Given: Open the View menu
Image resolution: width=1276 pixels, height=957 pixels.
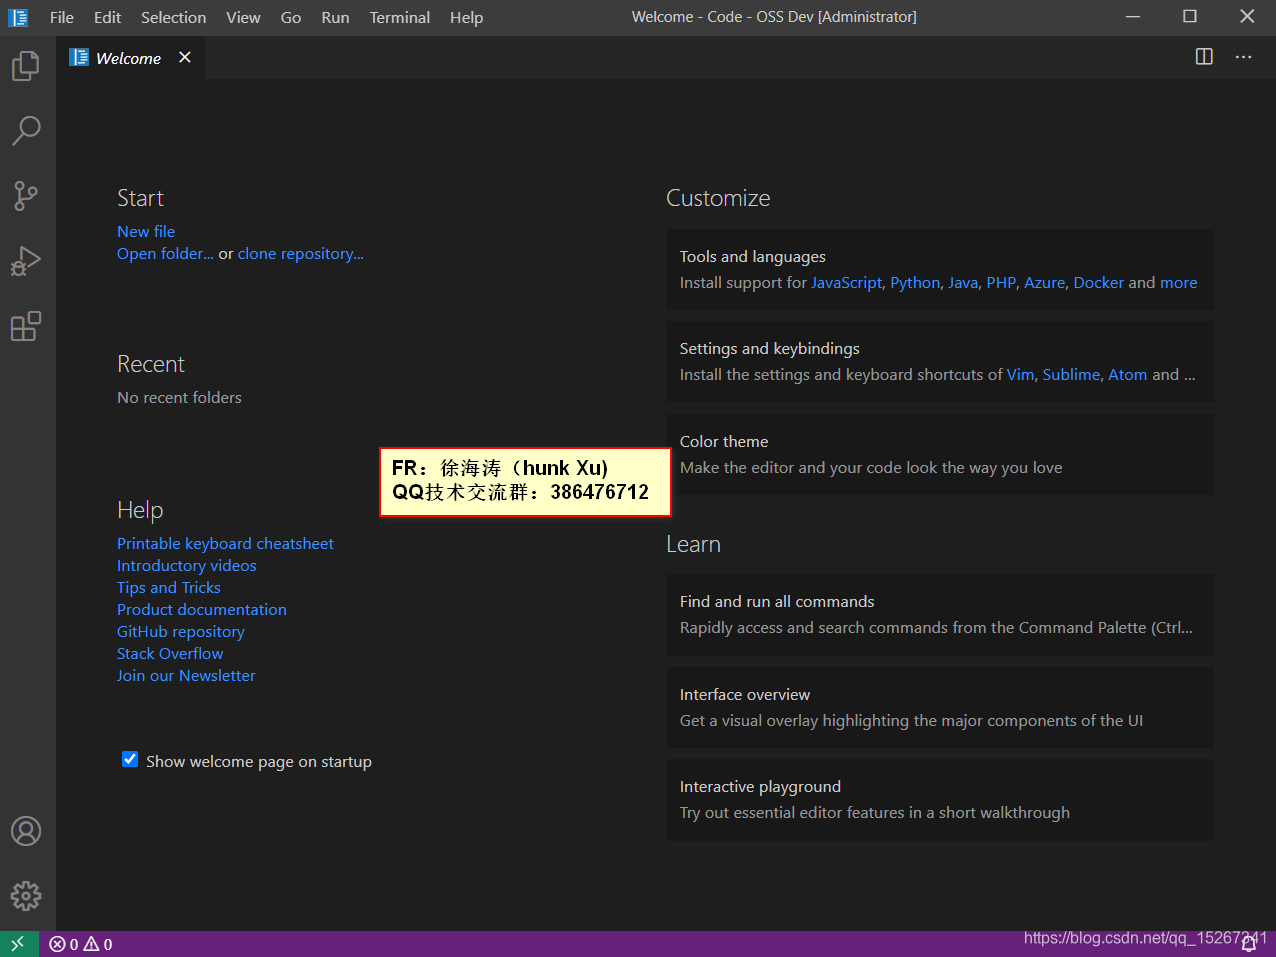Looking at the screenshot, I should point(243,17).
